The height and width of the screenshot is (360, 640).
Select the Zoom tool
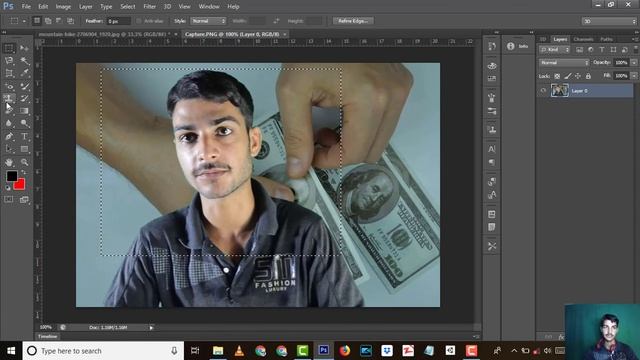click(24, 162)
